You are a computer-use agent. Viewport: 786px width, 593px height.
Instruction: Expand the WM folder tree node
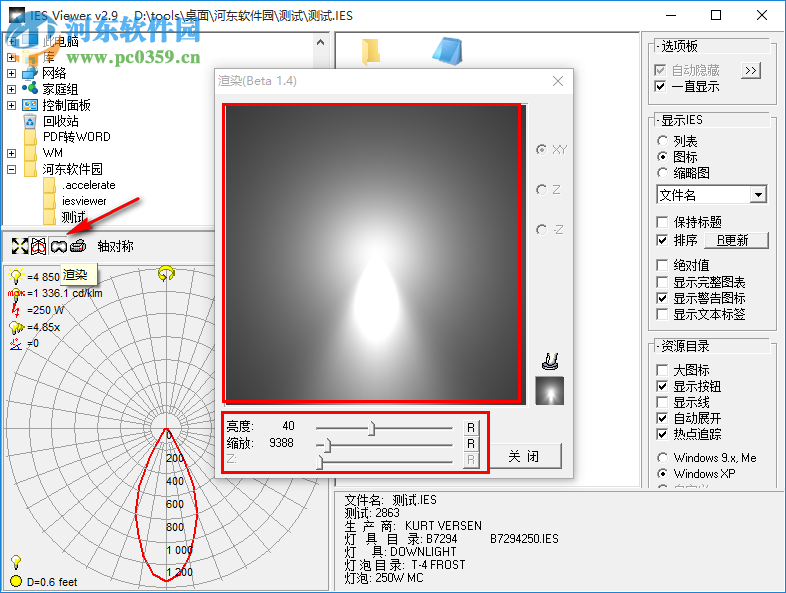[x=12, y=153]
